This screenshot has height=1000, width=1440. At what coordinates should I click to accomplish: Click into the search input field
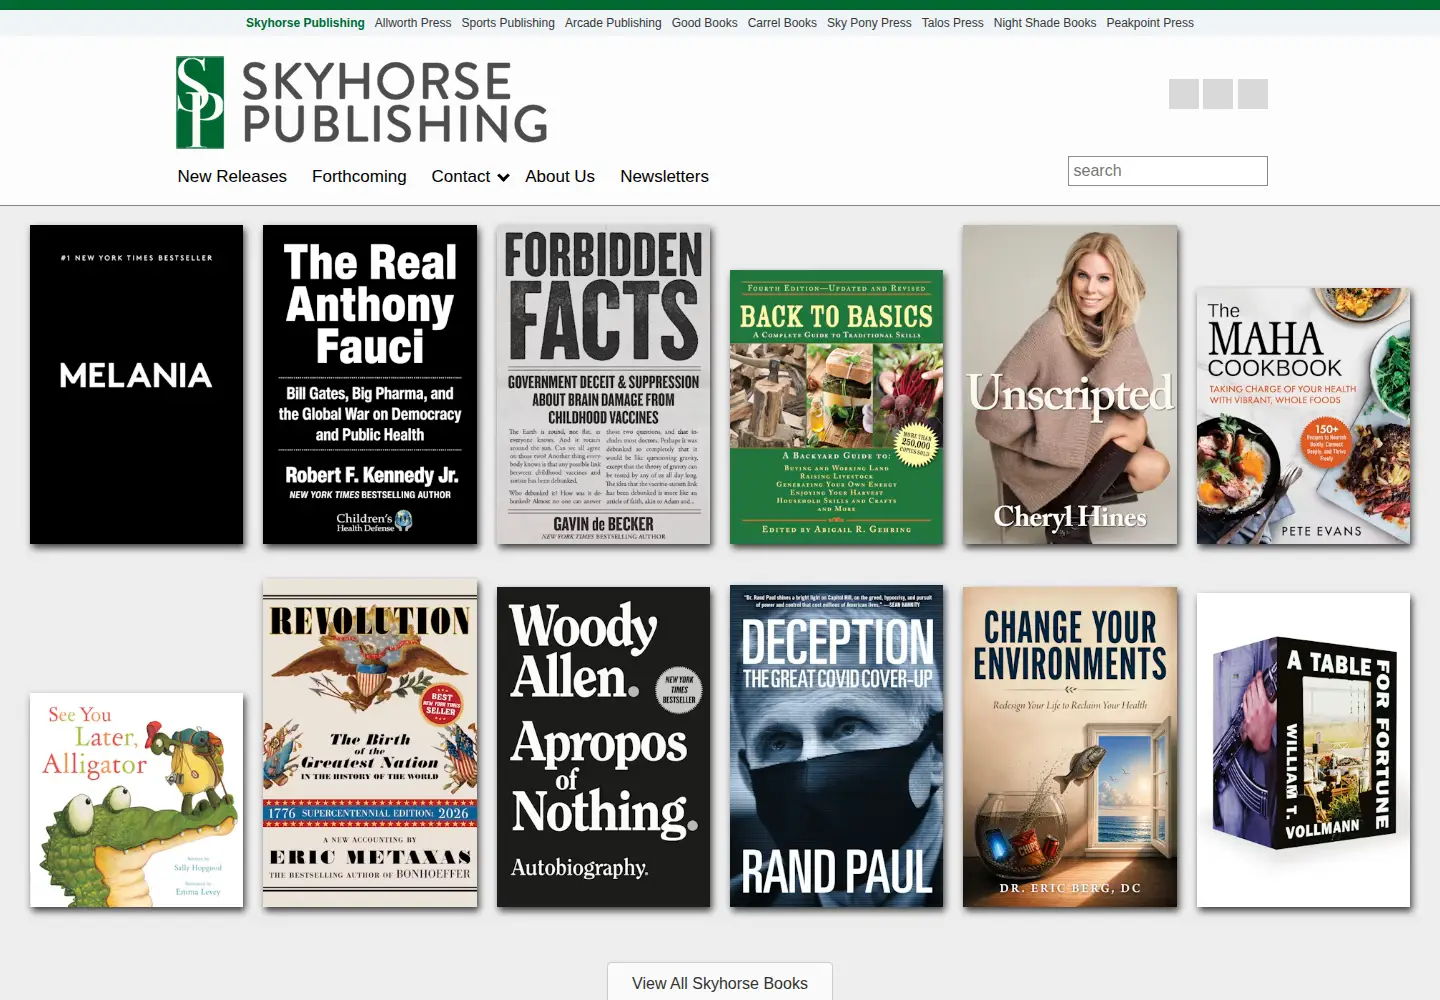(1167, 171)
